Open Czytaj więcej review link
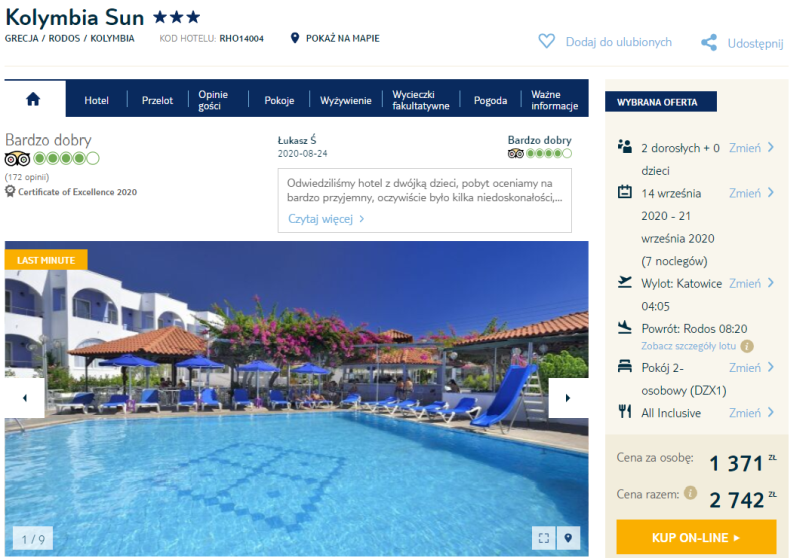Screen dimensions: 790x558 click(325, 219)
